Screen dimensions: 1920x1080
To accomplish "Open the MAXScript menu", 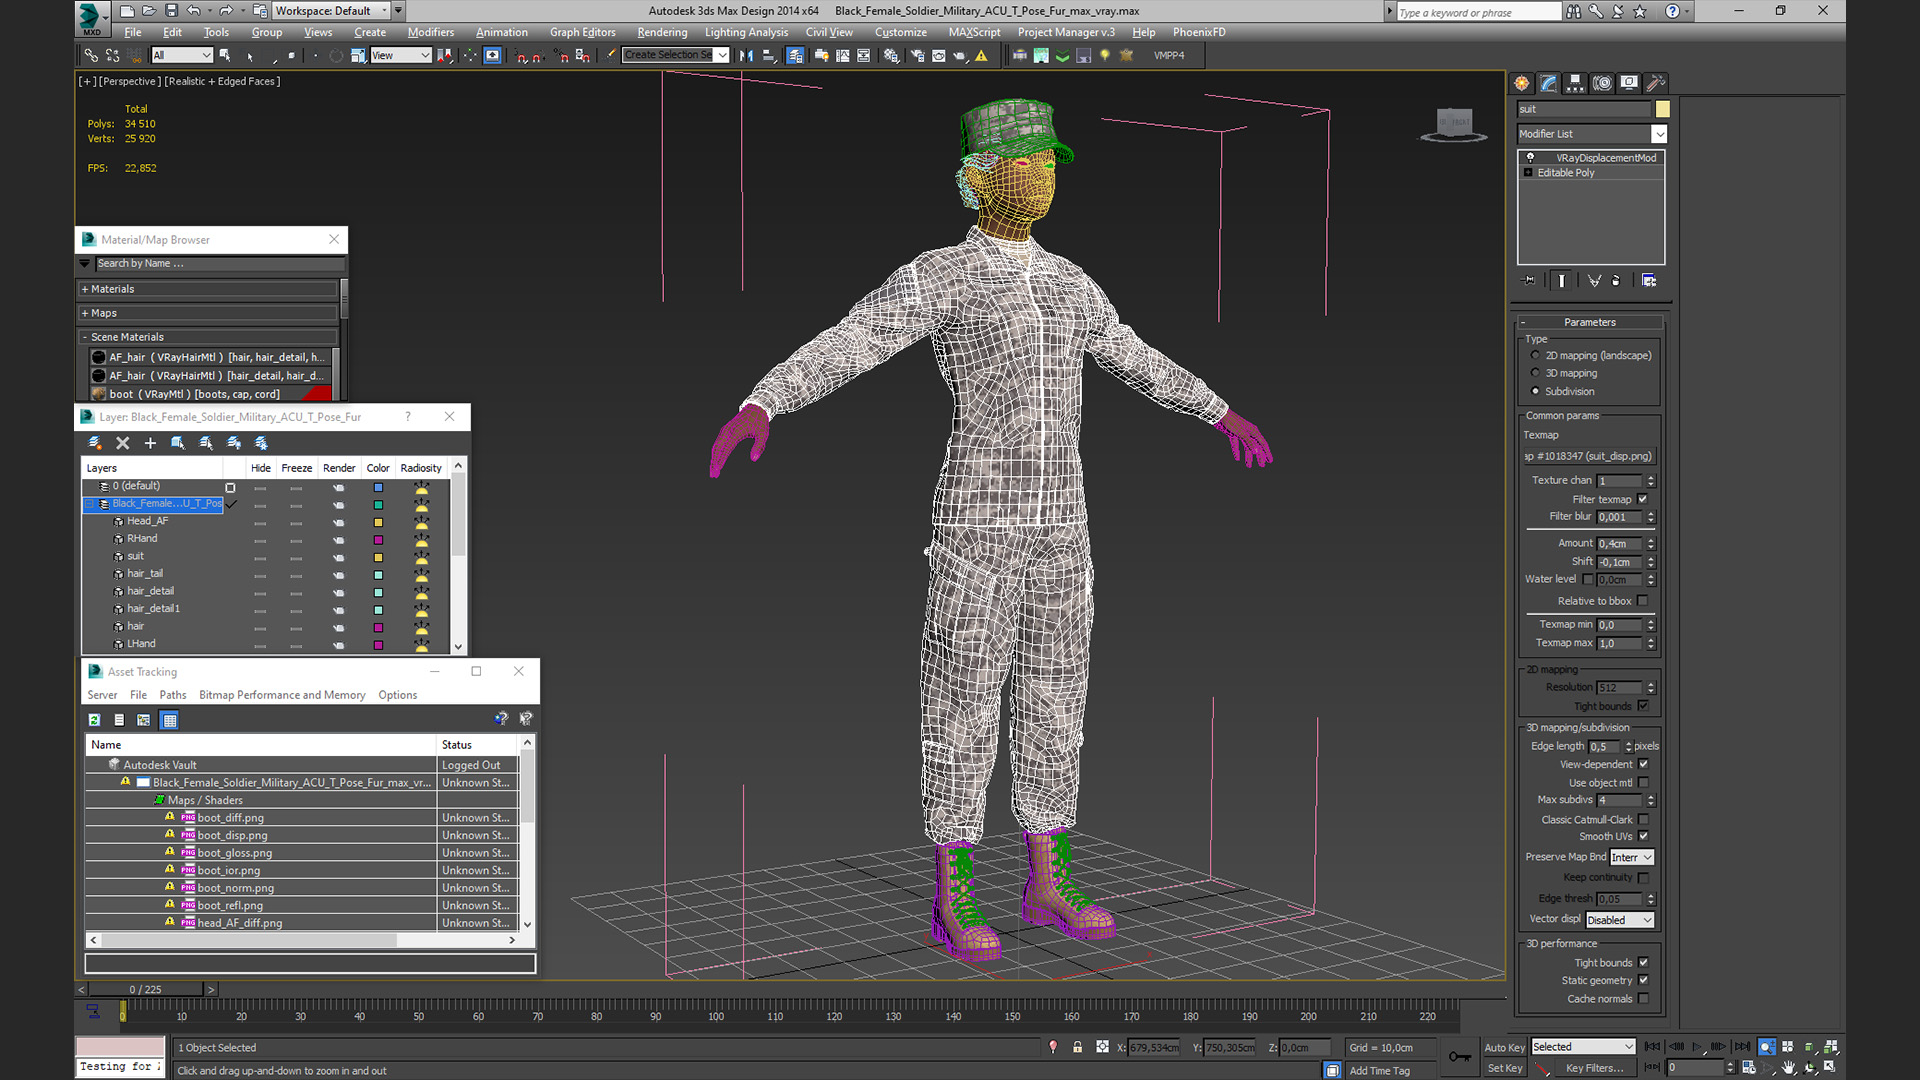I will click(974, 32).
